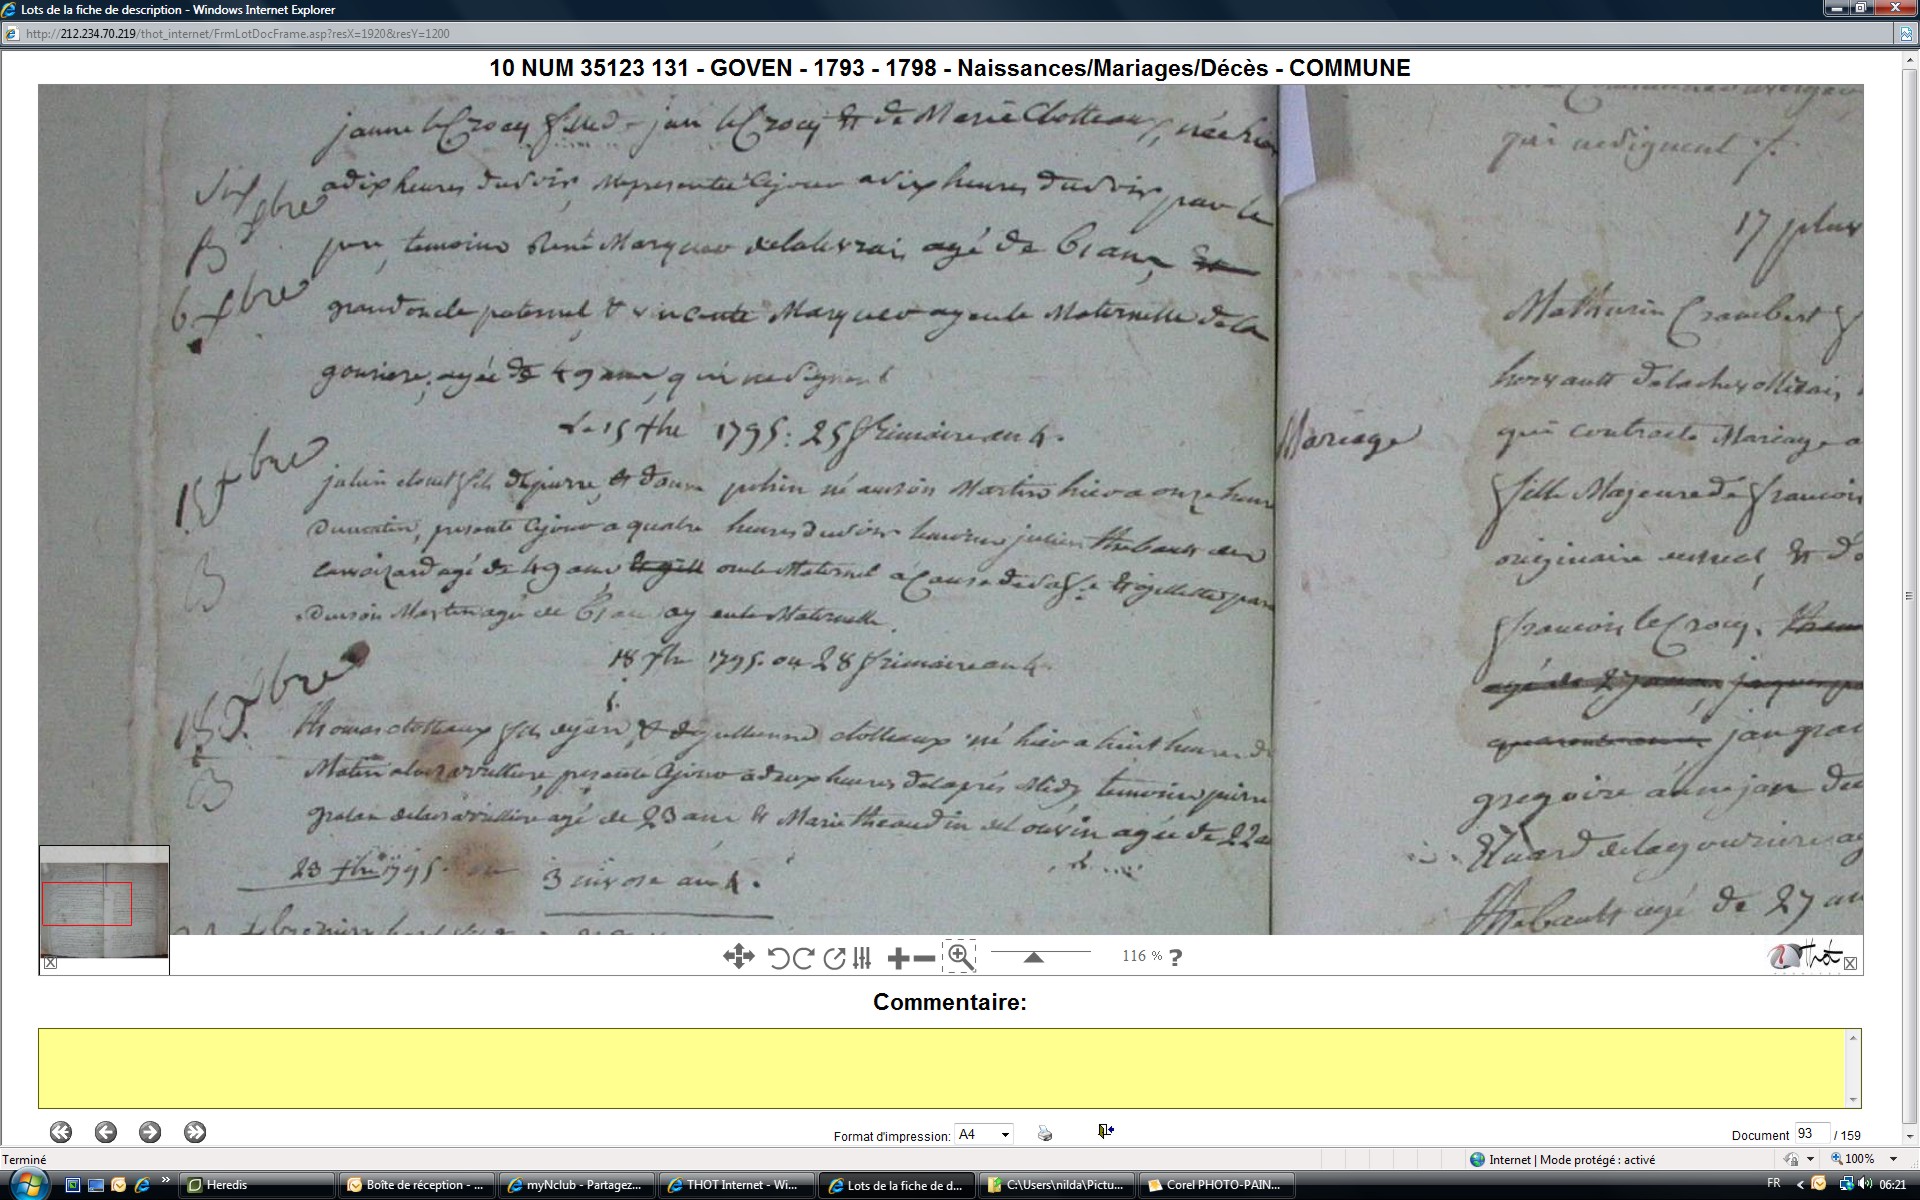Viewport: 1920px width, 1200px height.
Task: Click the yellow Commentaire text area
Action: pyautogui.click(x=945, y=1068)
